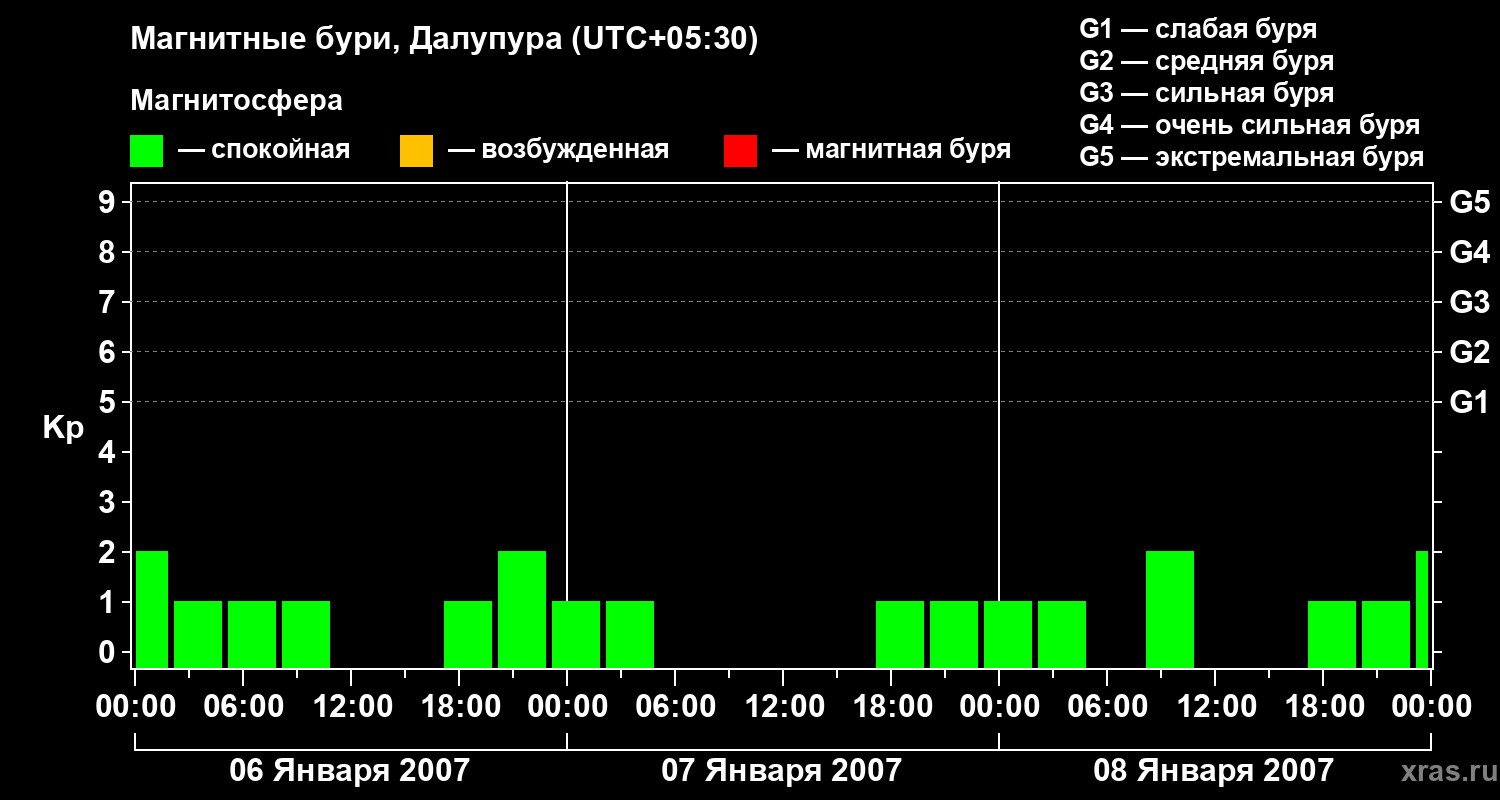
Task: Click the date label '08 Января 2007'
Action: click(1213, 770)
